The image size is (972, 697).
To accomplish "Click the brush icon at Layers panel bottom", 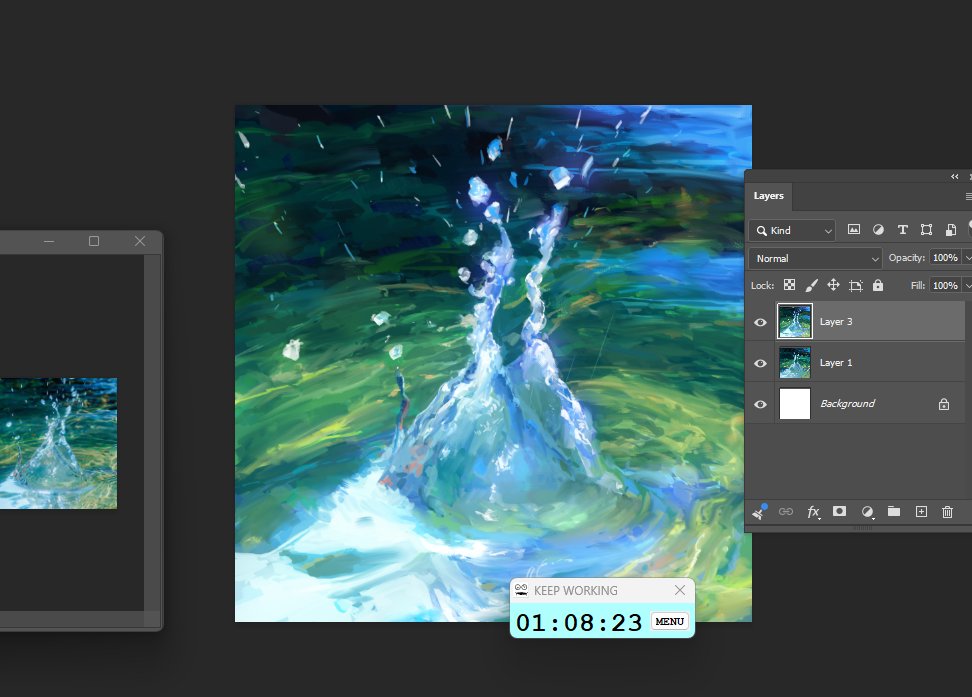I will (759, 512).
